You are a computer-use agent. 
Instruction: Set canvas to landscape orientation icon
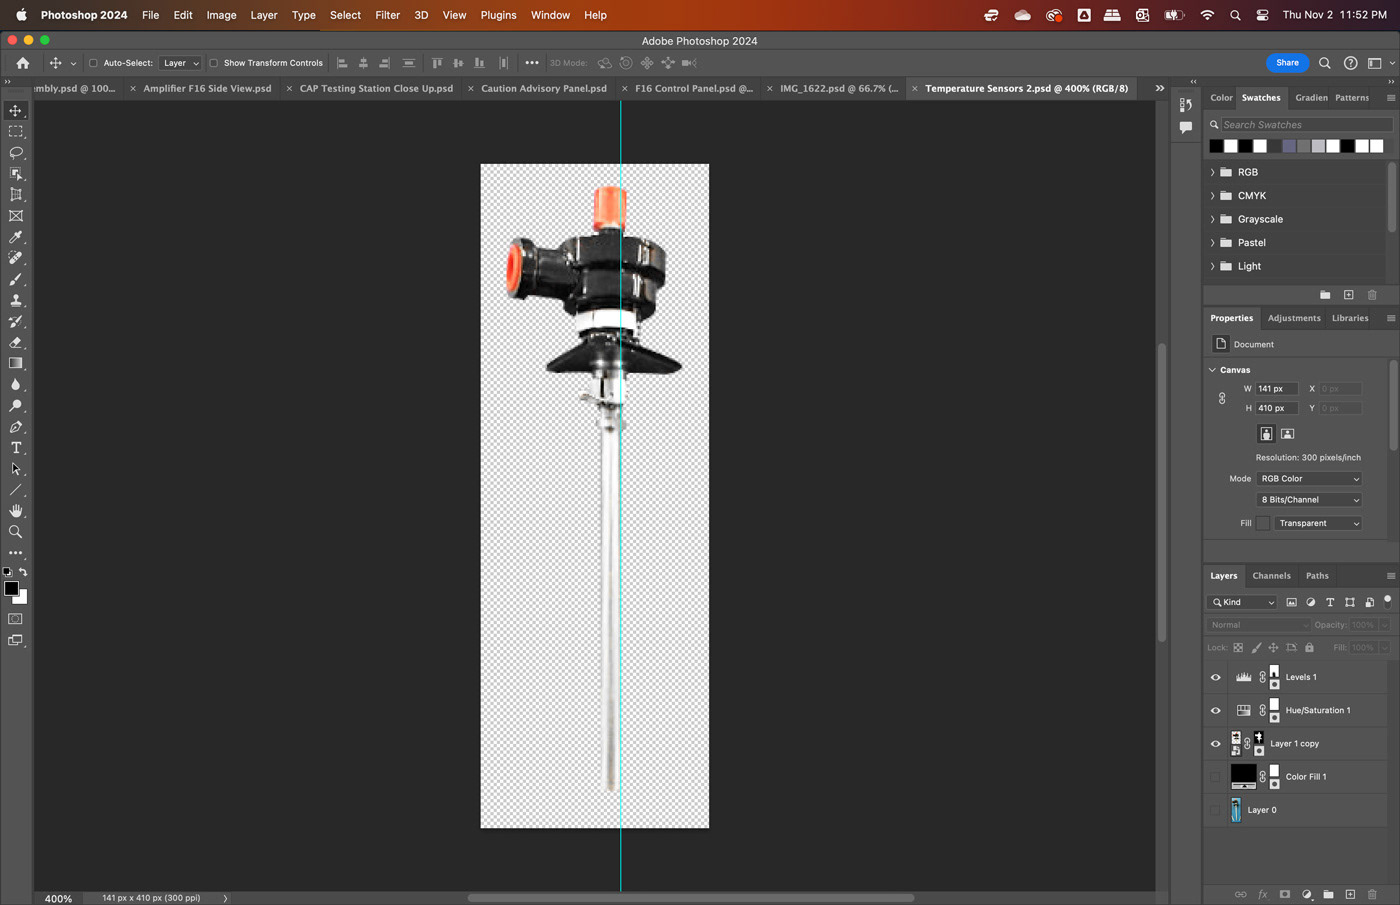pyautogui.click(x=1288, y=434)
